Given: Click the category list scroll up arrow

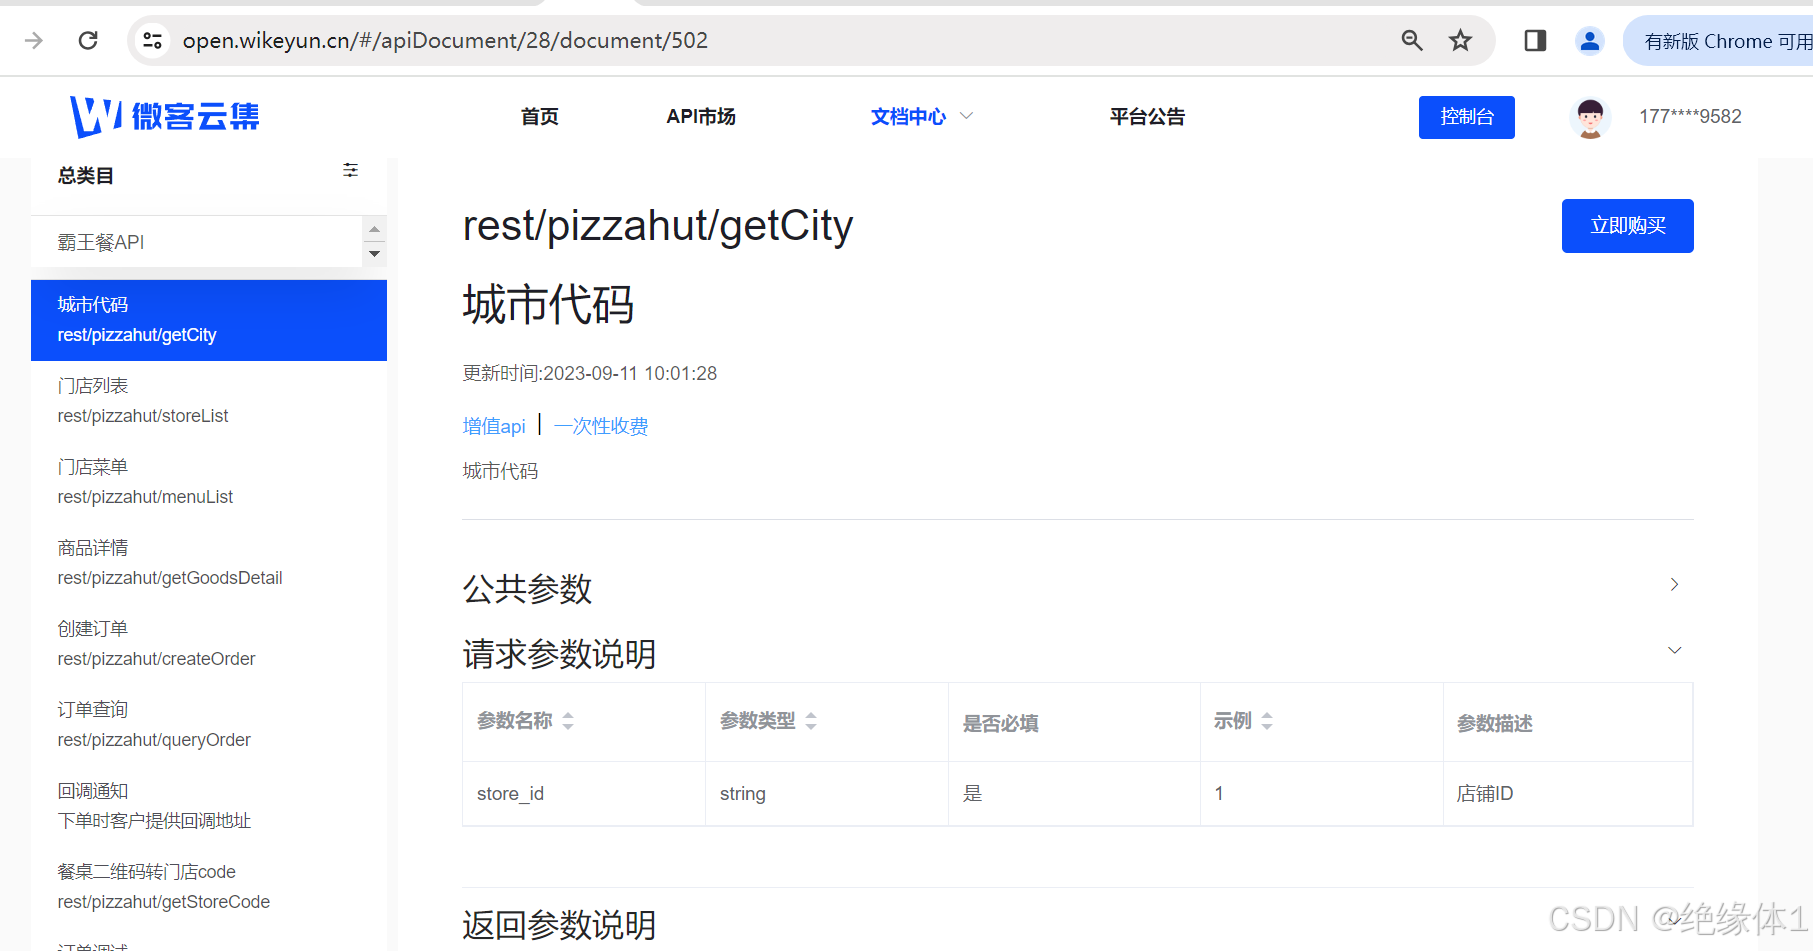Looking at the screenshot, I should tap(374, 229).
